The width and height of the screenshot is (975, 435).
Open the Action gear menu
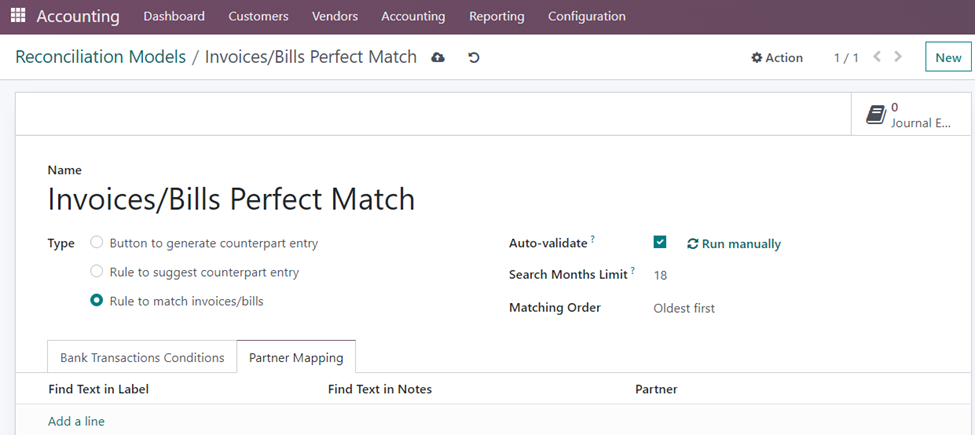tap(777, 58)
